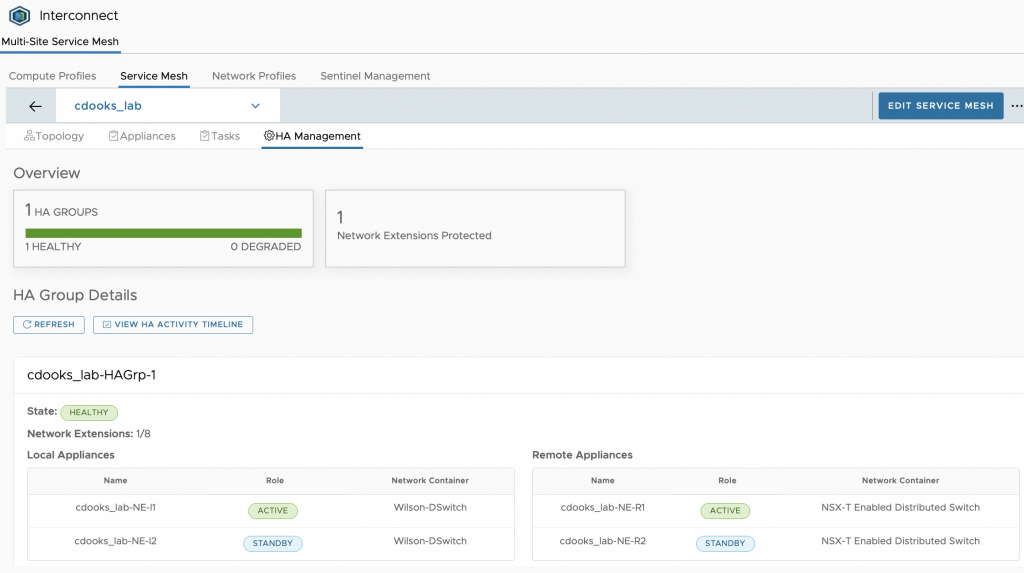Click the Interconnect hexagon logo icon

click(19, 15)
